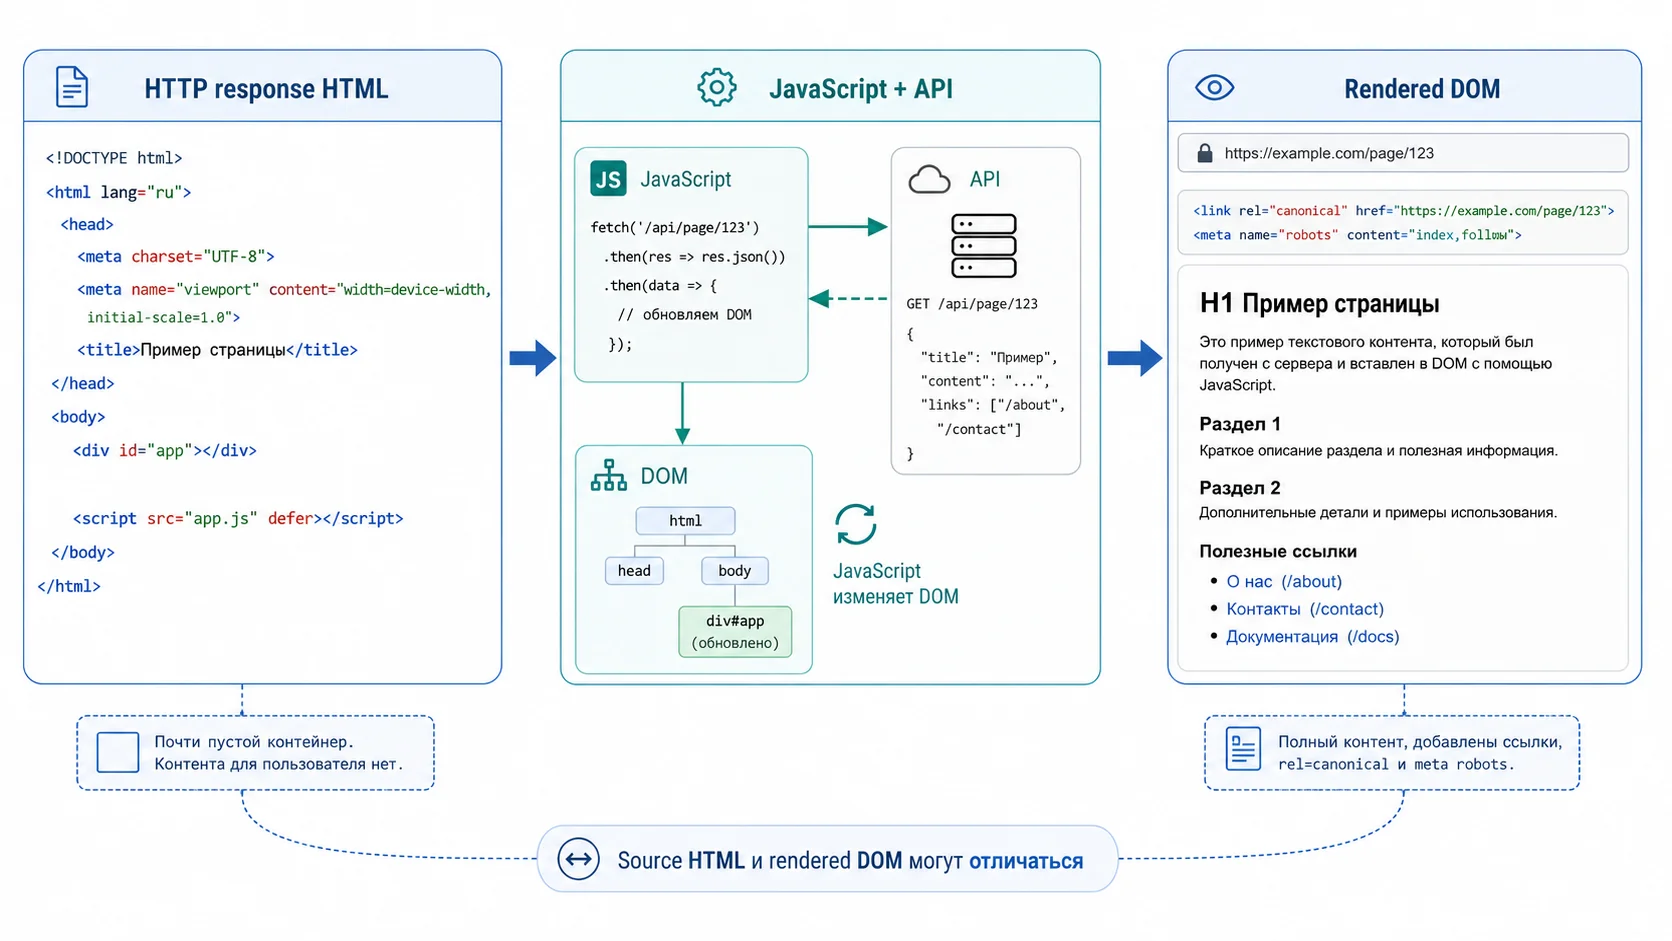Click the https://example.com/page/123 address field
The width and height of the screenshot is (1672, 941).
click(1403, 153)
